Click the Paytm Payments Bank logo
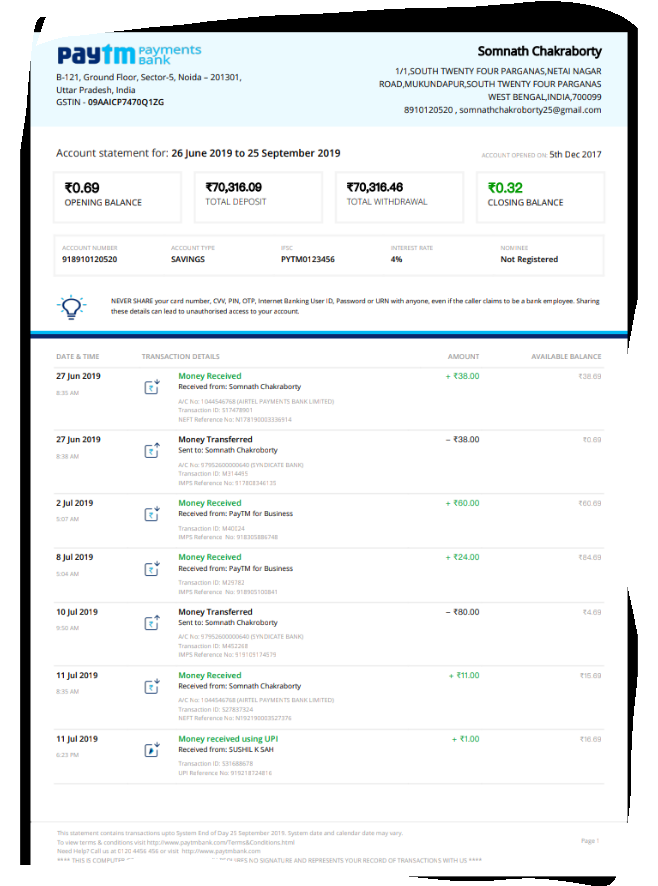 (129, 55)
